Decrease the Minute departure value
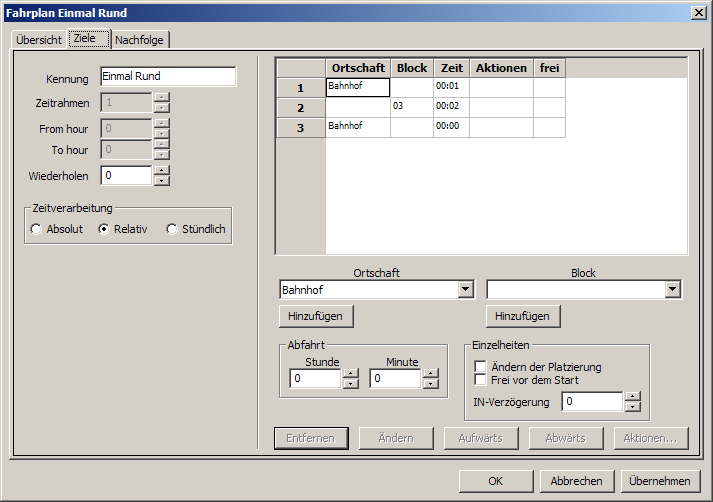The image size is (713, 502). coord(430,384)
